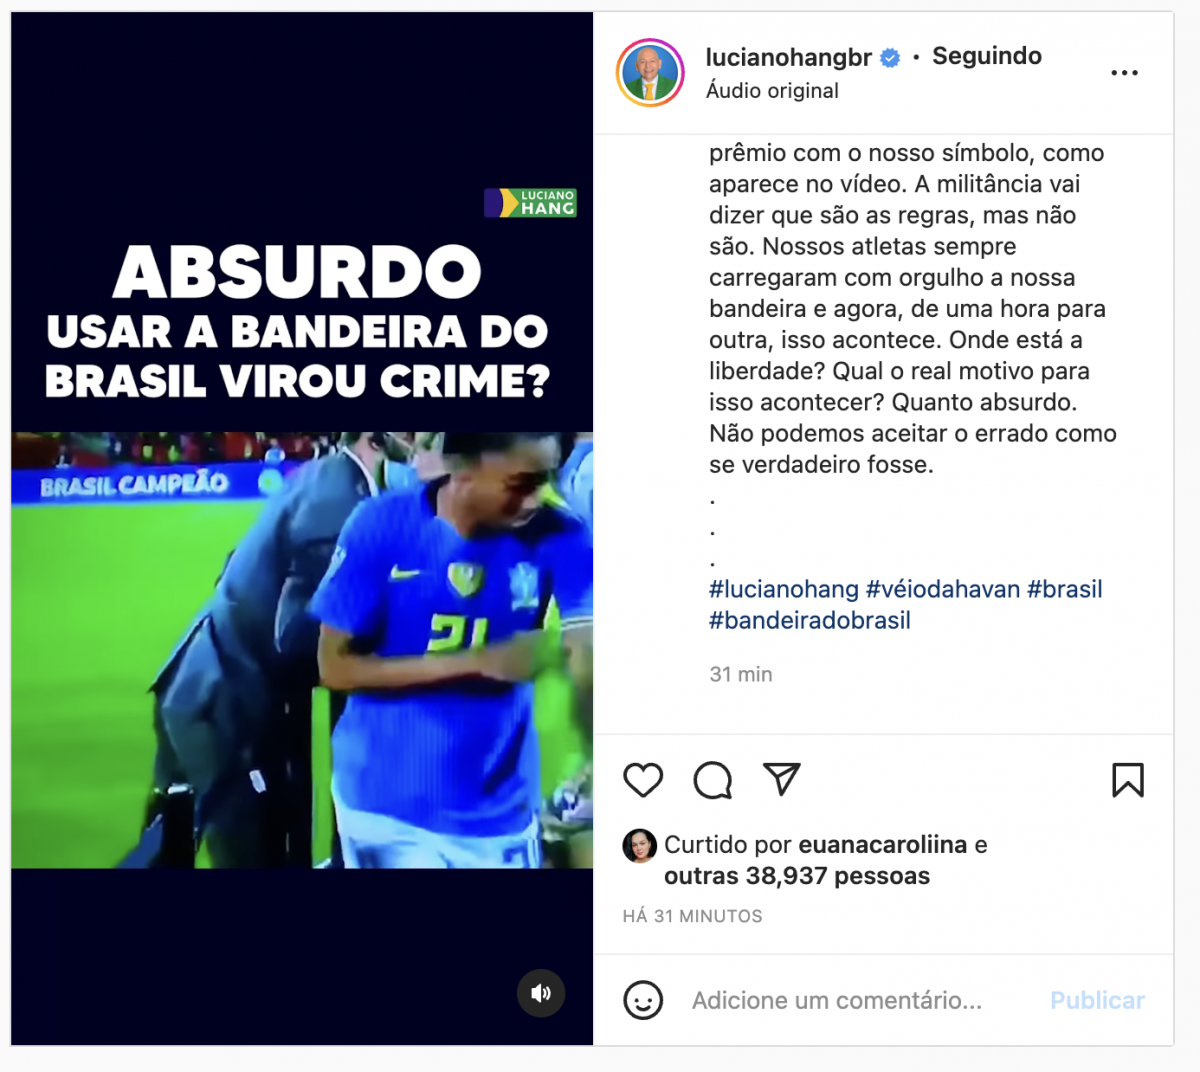This screenshot has height=1072, width=1200.
Task: Open euanacaroliina liker avatar
Action: (640, 846)
